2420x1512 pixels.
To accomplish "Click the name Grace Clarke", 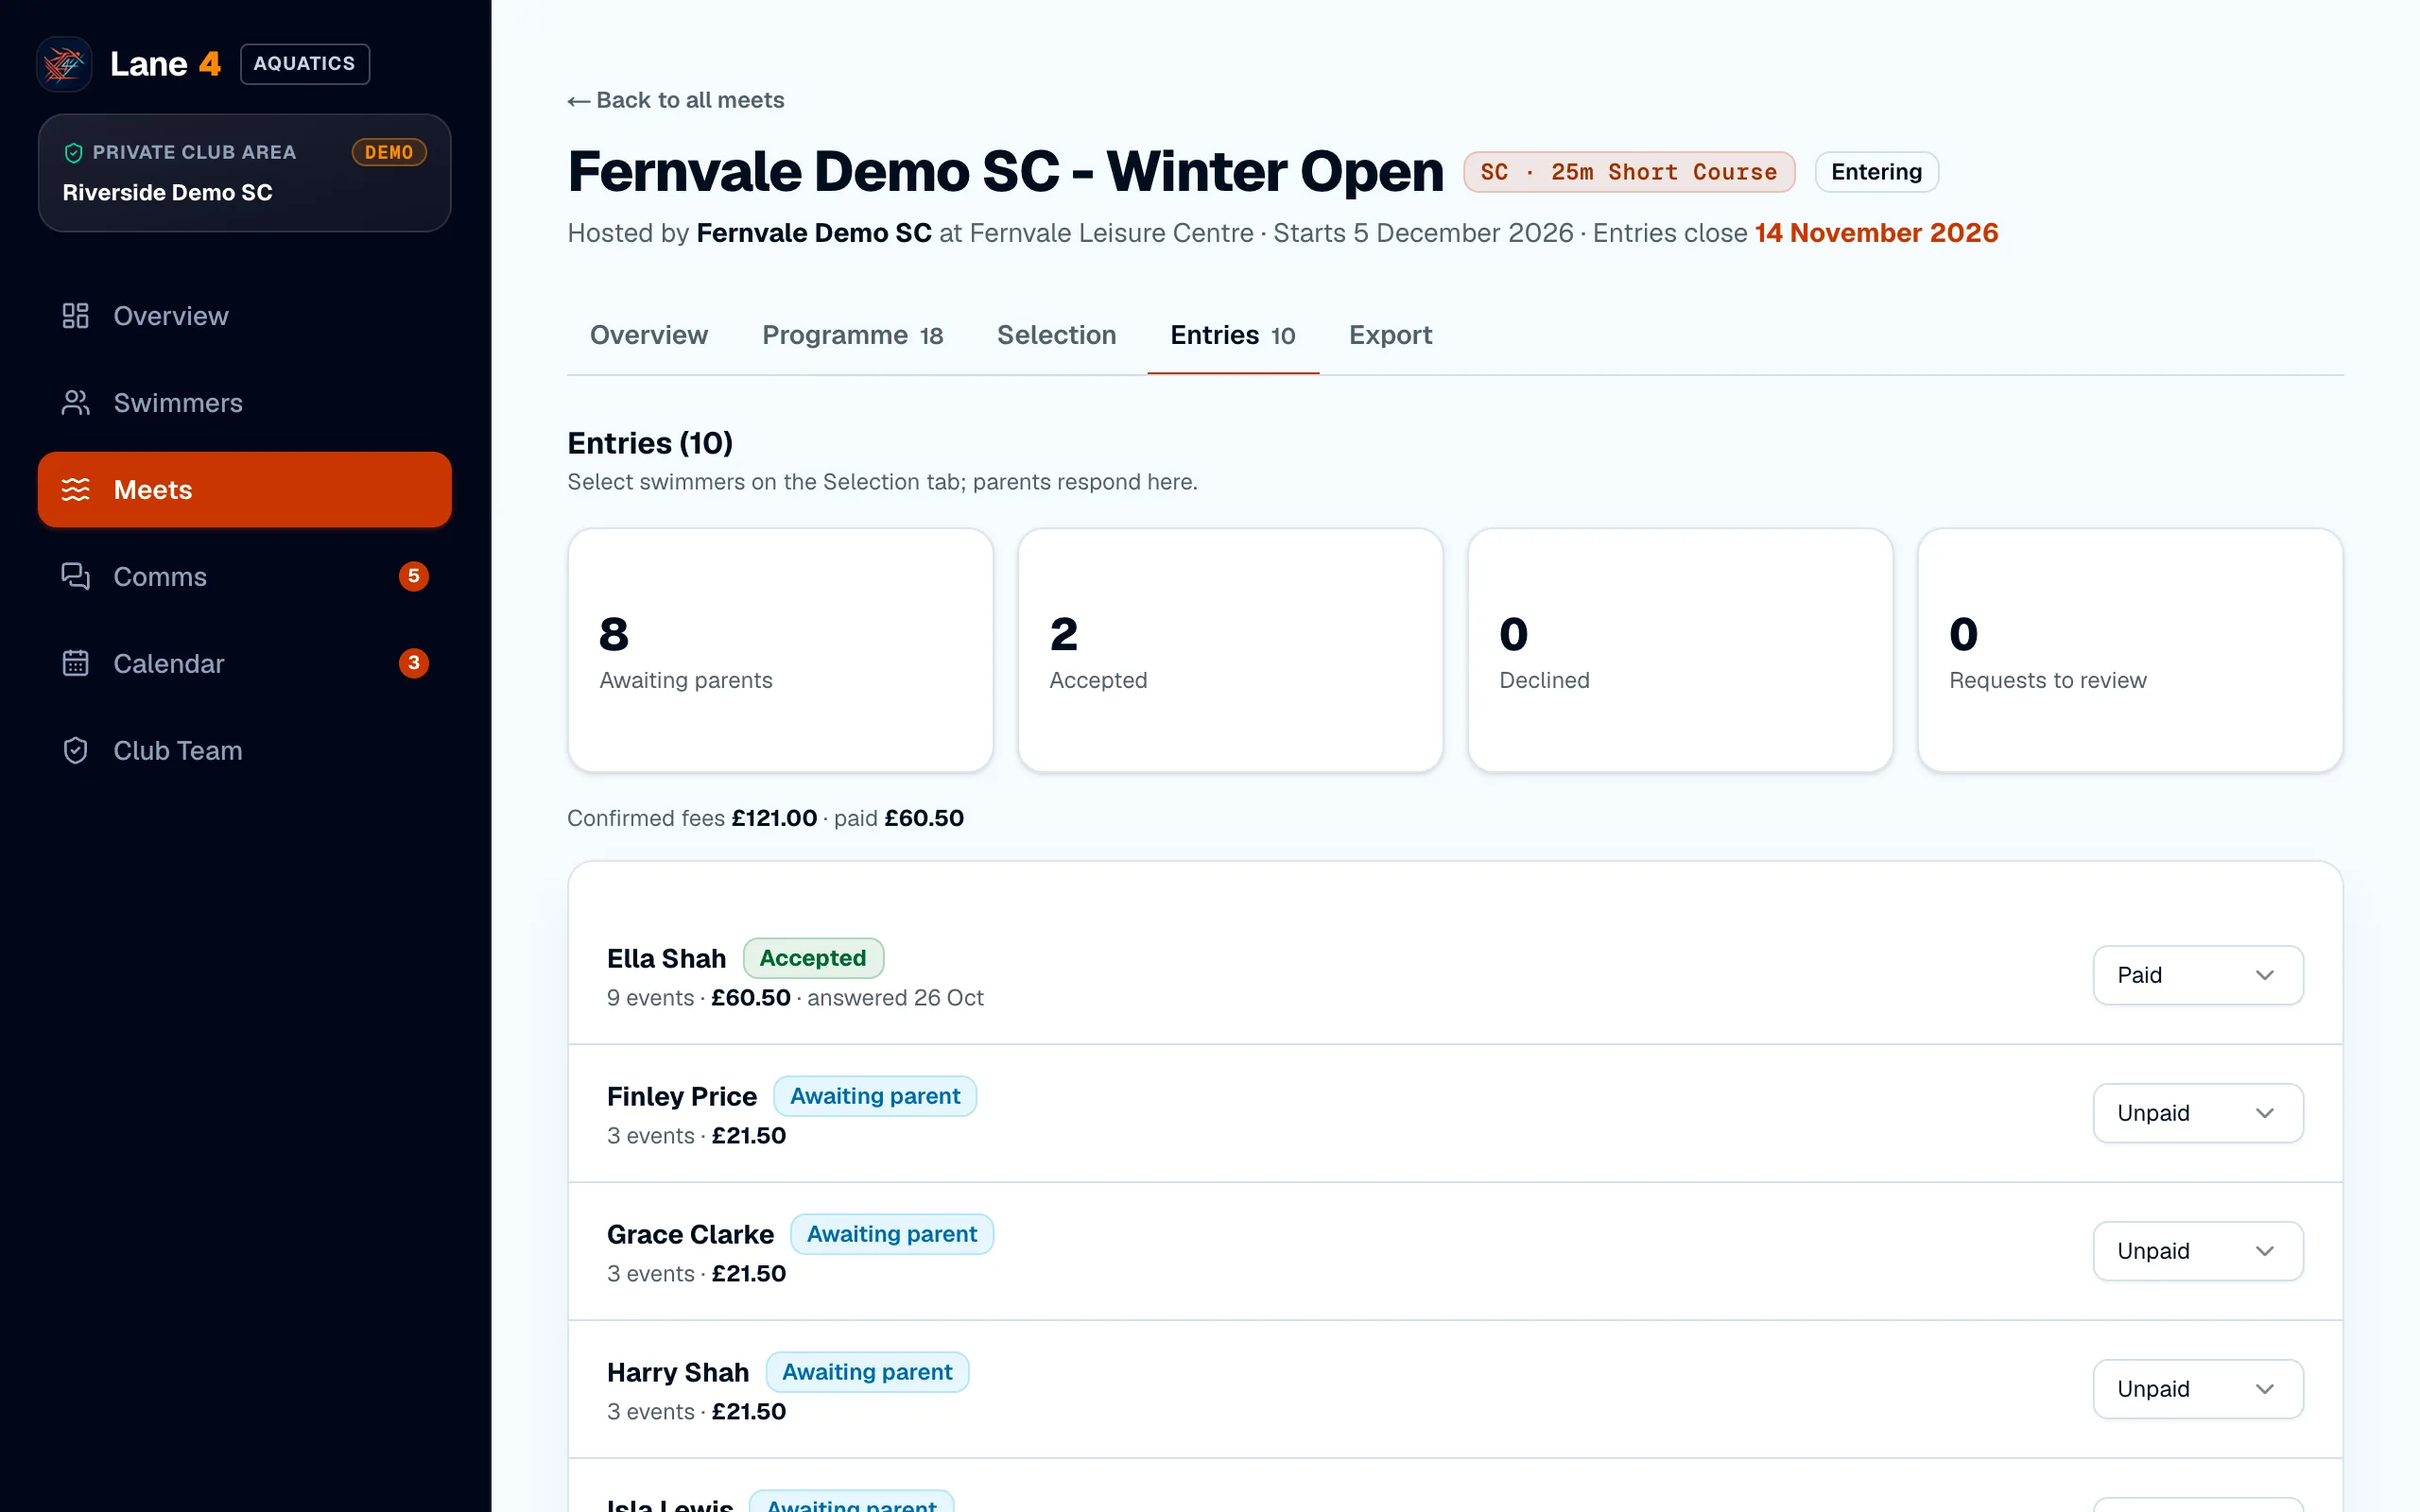I will (x=690, y=1234).
